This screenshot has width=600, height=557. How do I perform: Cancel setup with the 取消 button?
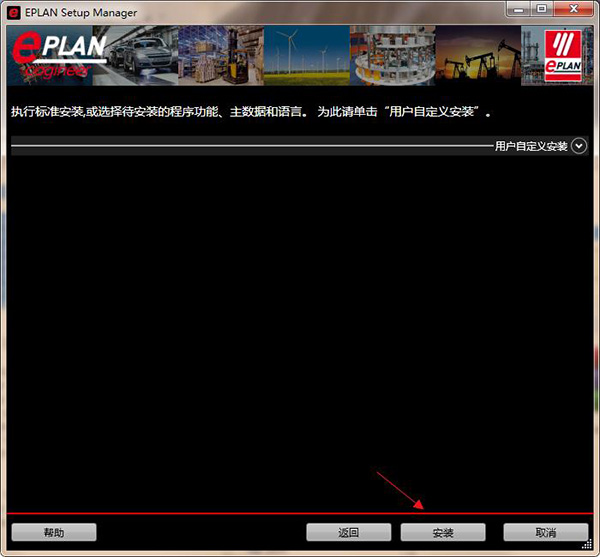pyautogui.click(x=545, y=532)
